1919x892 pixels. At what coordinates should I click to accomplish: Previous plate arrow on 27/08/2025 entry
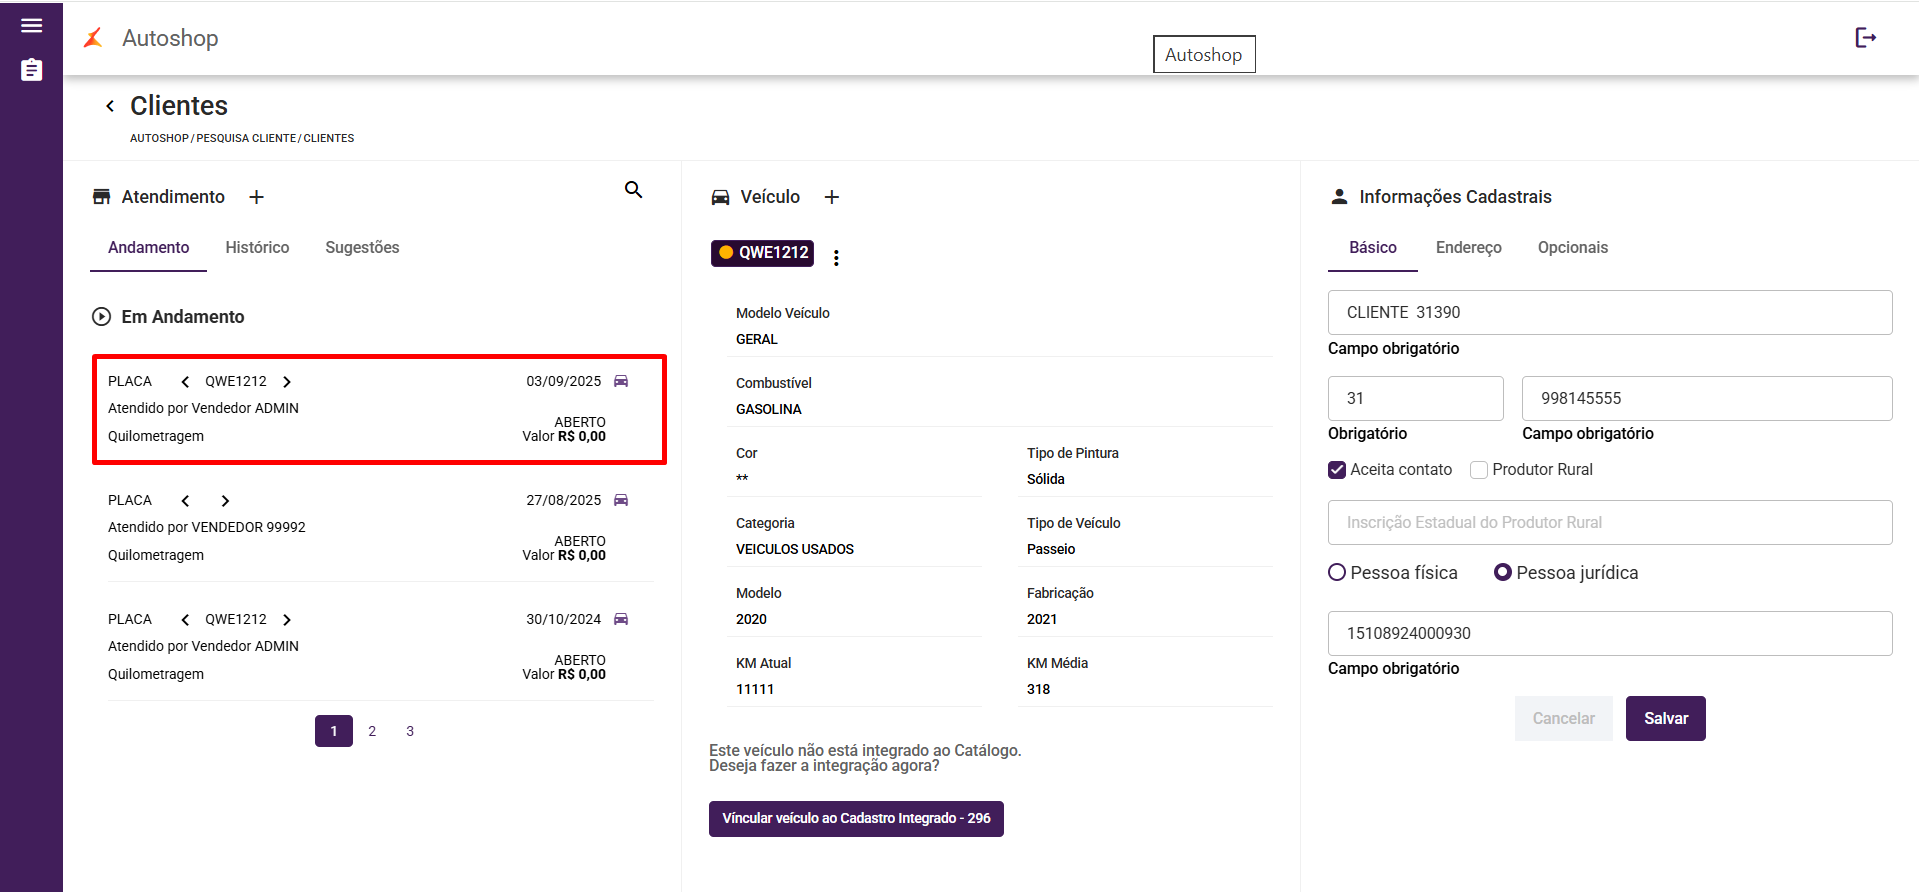(185, 501)
